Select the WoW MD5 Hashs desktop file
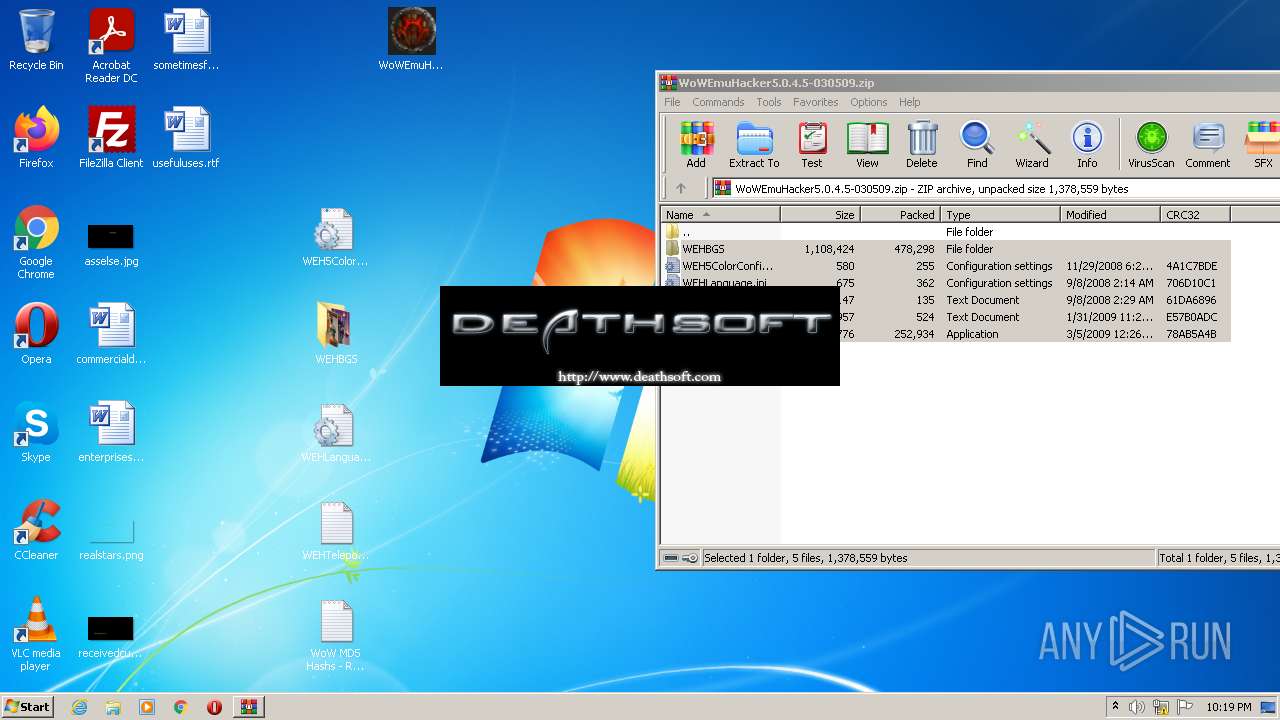The width and height of the screenshot is (1280, 720). 335,635
